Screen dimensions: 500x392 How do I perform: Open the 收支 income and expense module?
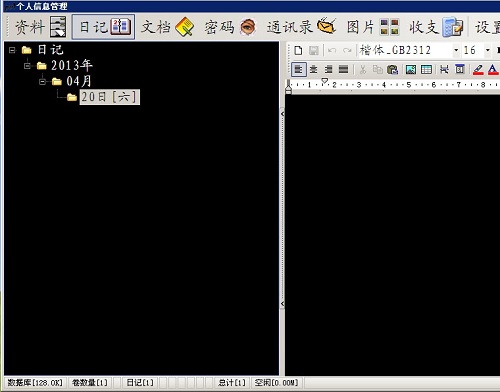436,27
